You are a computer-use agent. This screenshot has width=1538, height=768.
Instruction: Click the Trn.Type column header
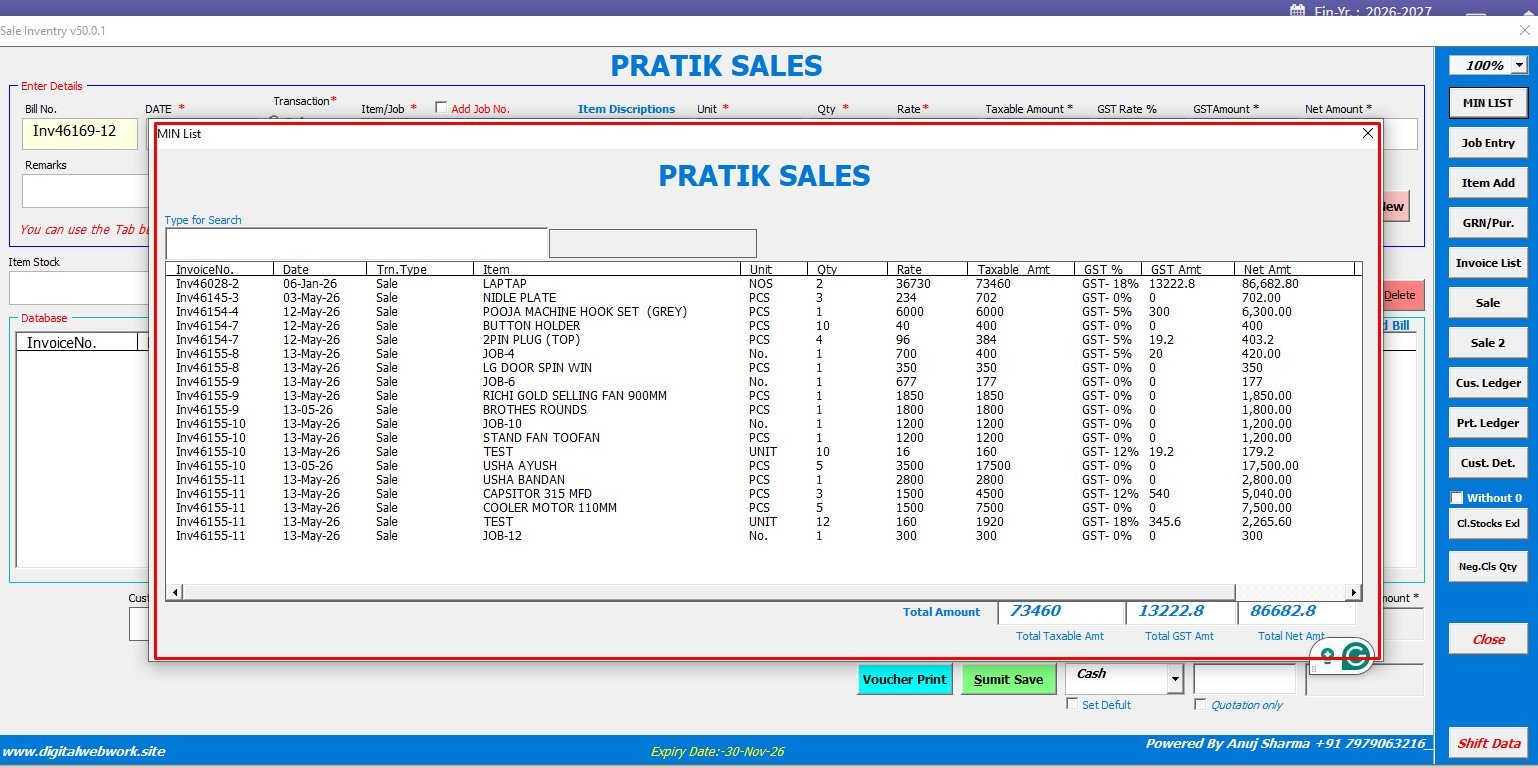tap(419, 269)
